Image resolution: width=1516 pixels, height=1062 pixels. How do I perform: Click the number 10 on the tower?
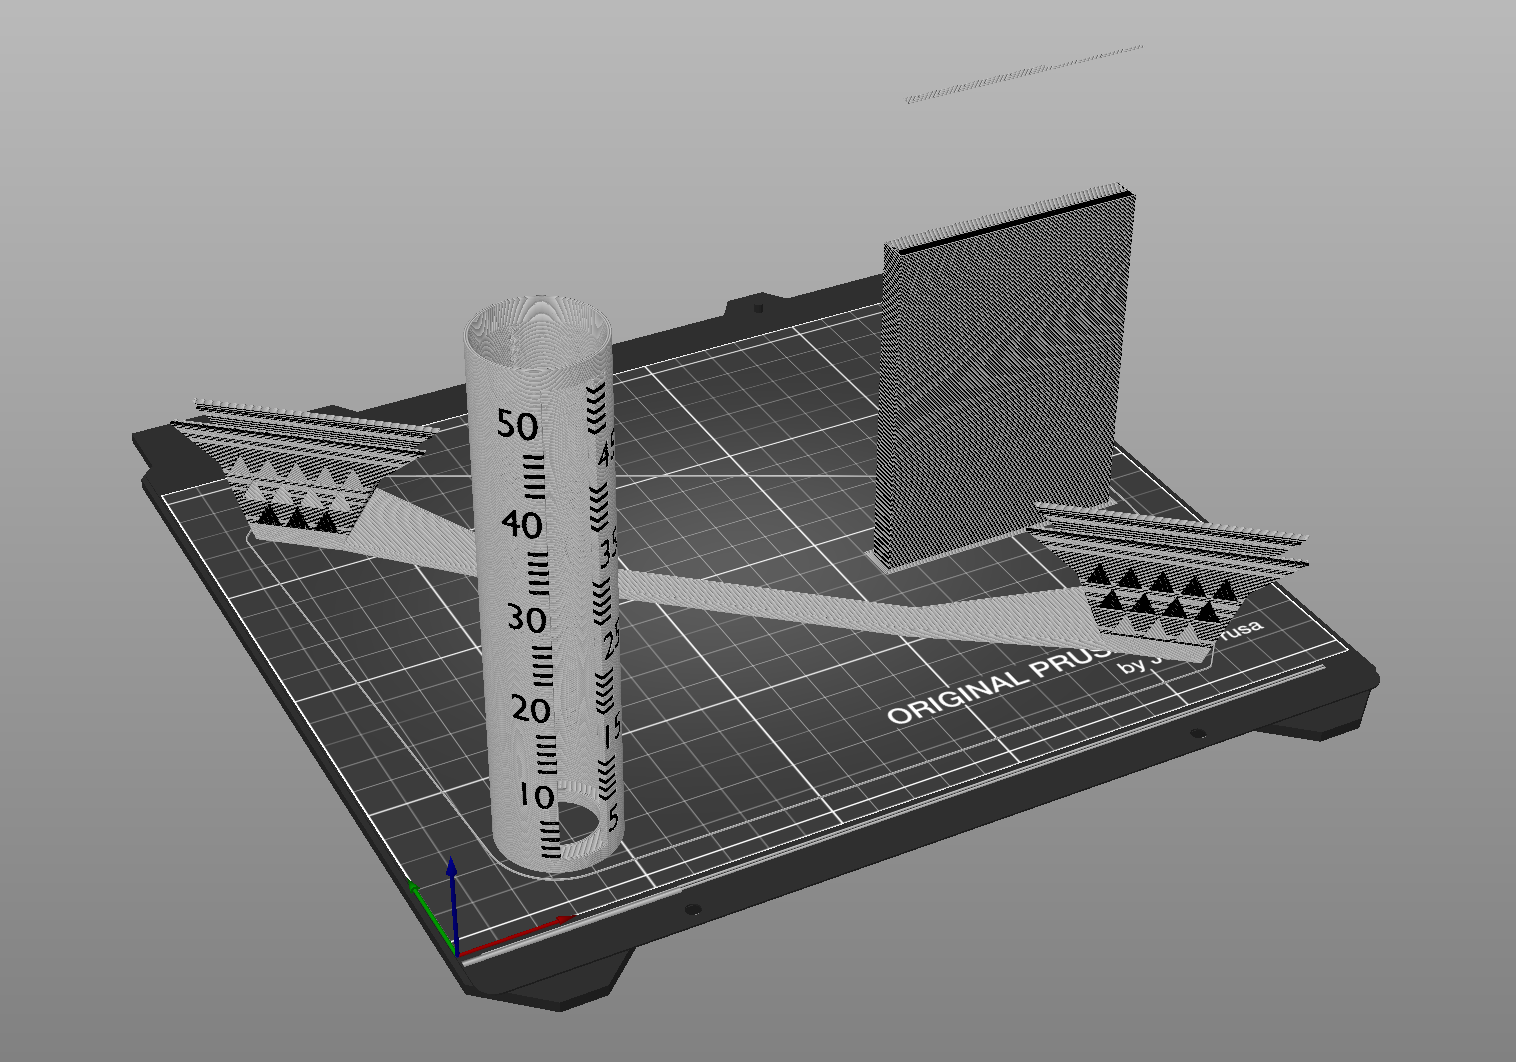[x=535, y=797]
